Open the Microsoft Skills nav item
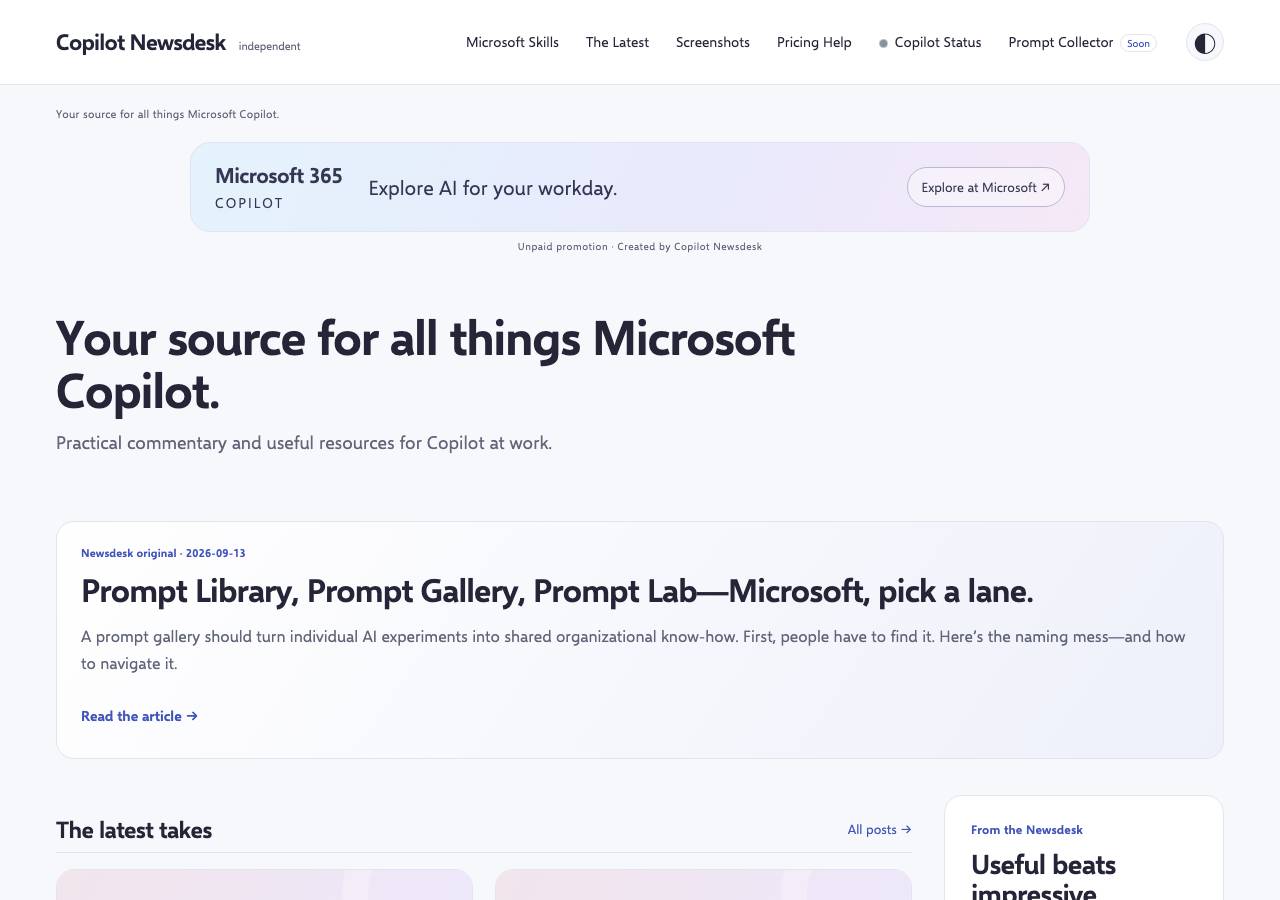The width and height of the screenshot is (1280, 900). pos(512,42)
